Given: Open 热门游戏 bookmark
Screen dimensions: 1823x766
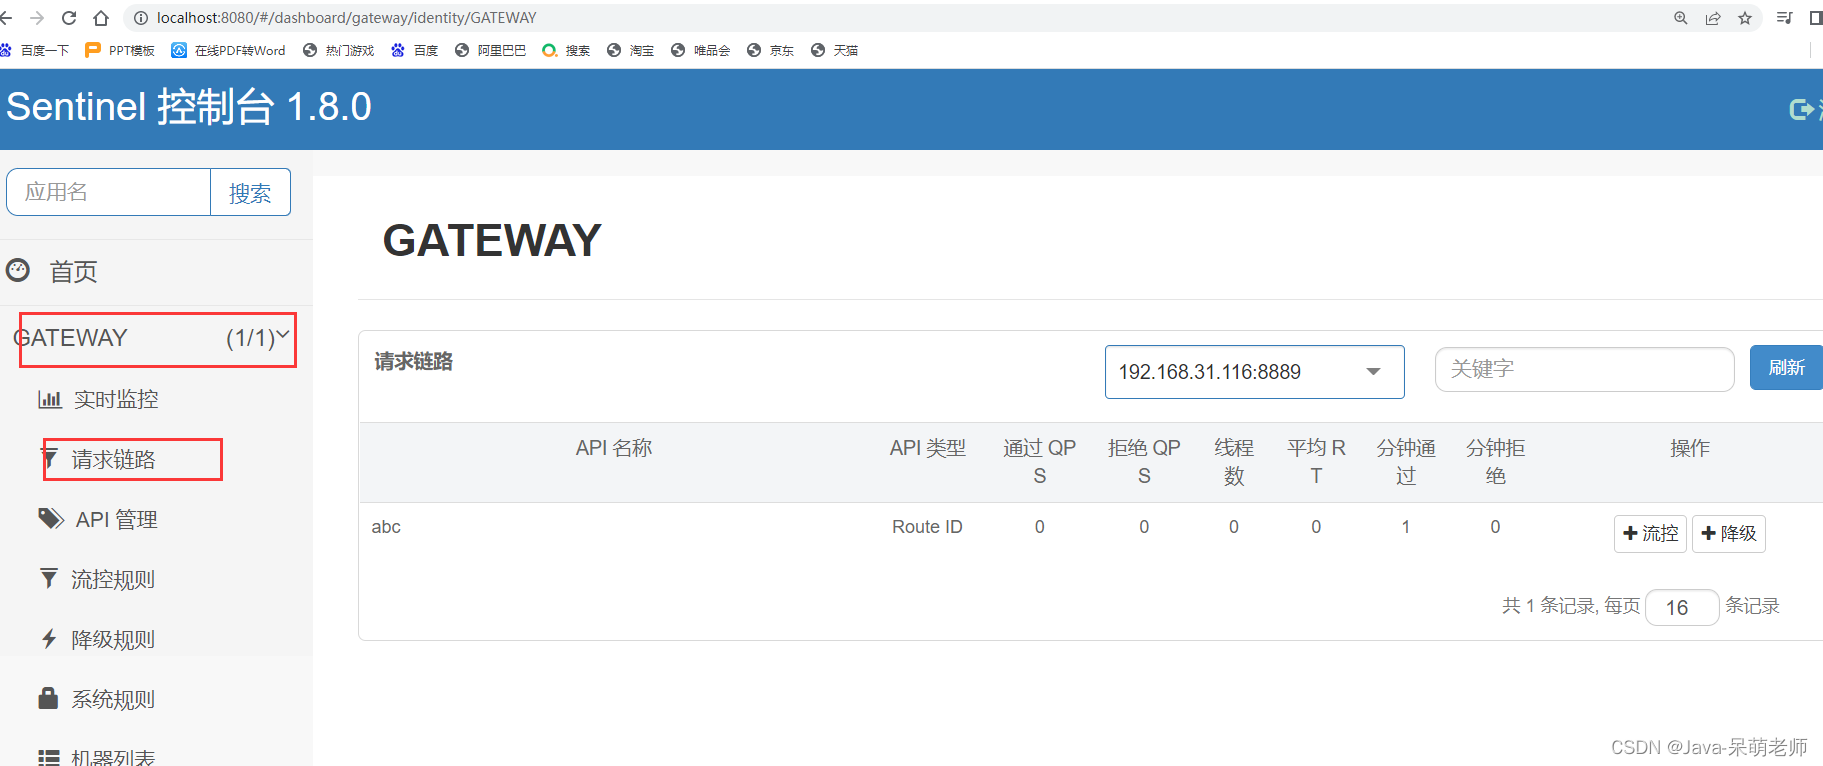Looking at the screenshot, I should tap(338, 50).
